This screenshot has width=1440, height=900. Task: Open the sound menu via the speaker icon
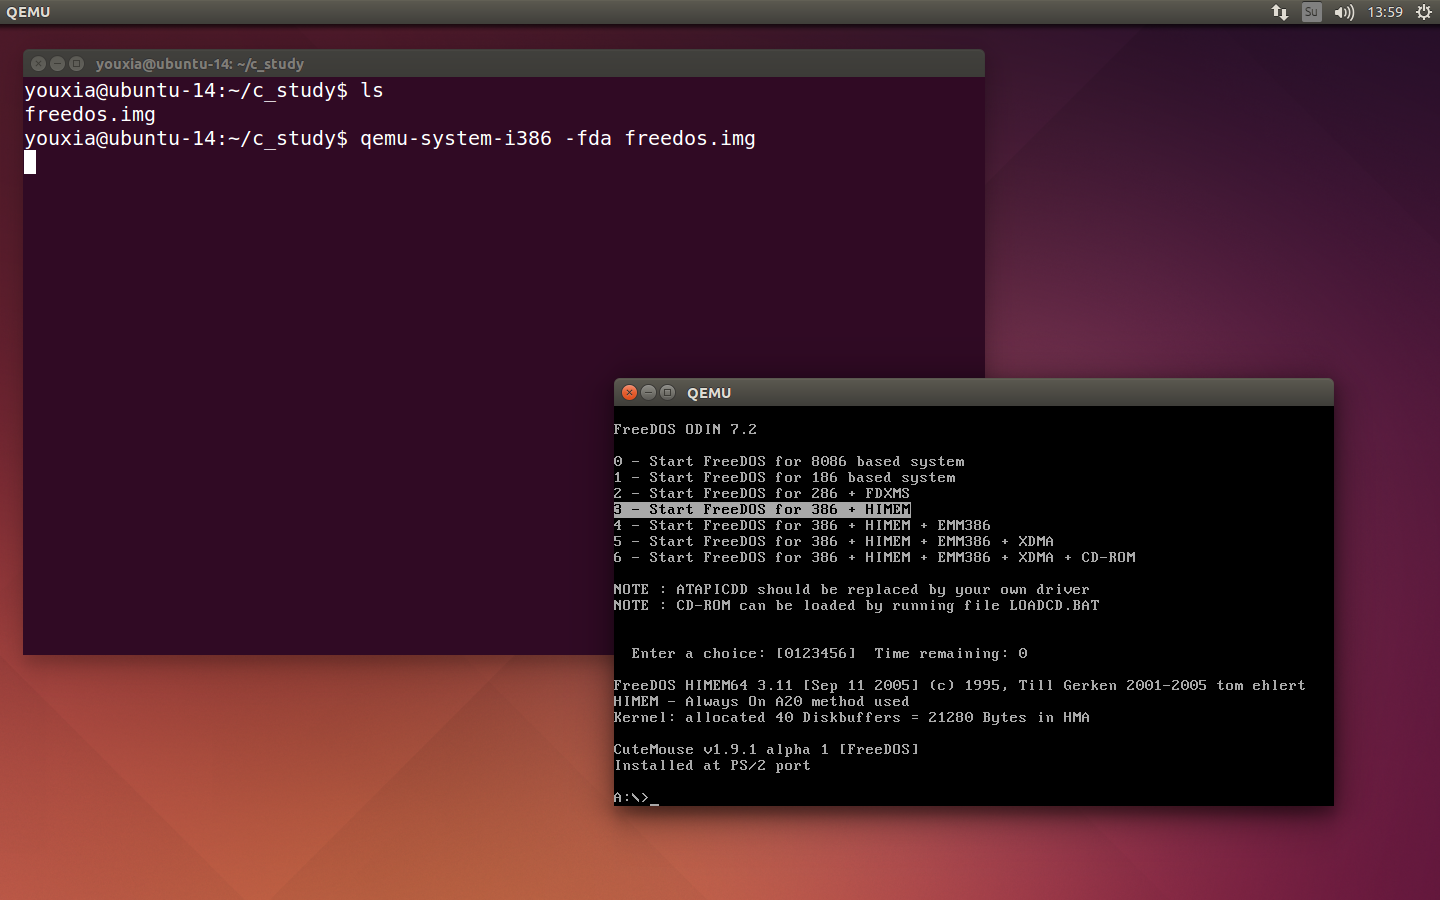(x=1343, y=12)
